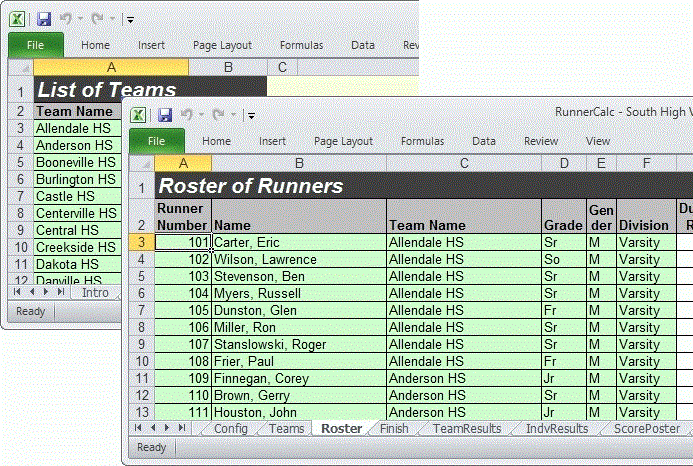Go to next sheet in Teams window
This screenshot has height=466, width=693.
[46, 292]
